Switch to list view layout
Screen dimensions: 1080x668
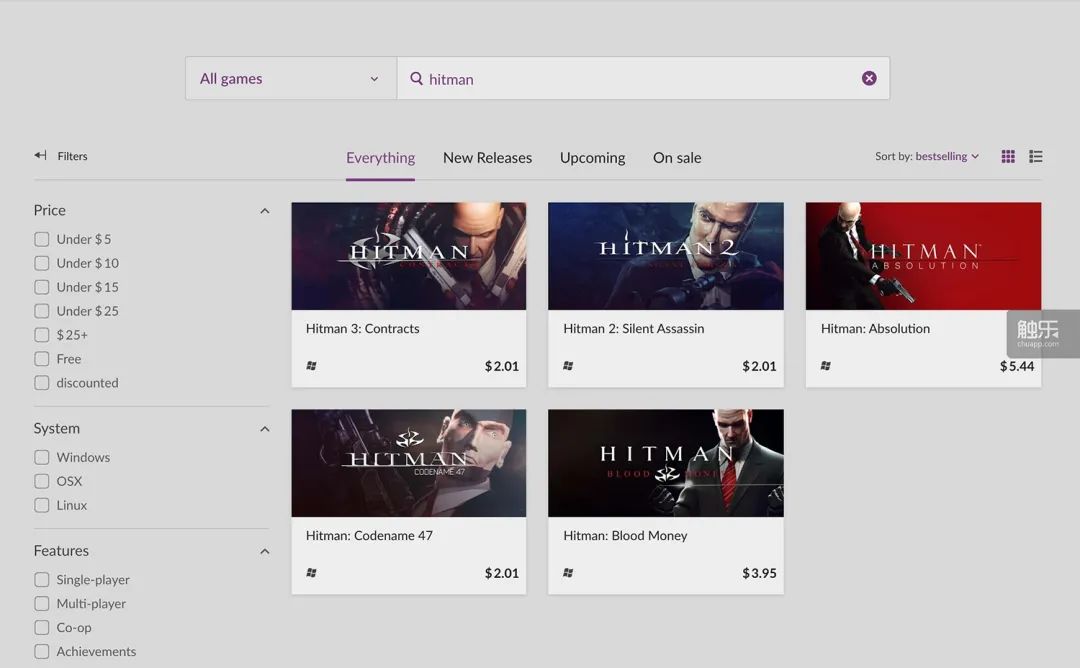tap(1036, 156)
